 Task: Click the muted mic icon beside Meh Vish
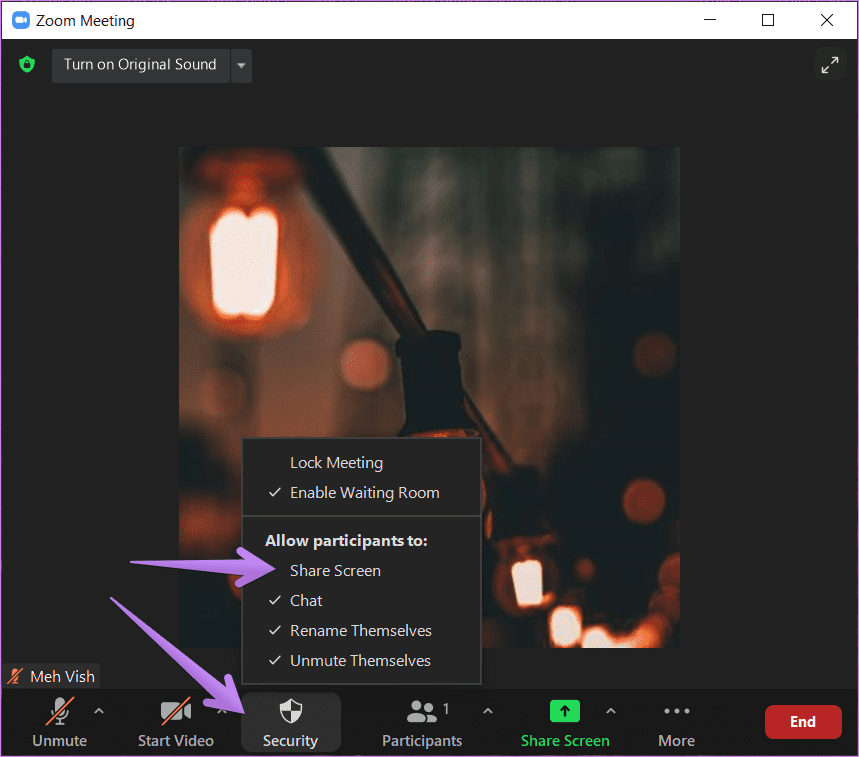click(x=13, y=675)
